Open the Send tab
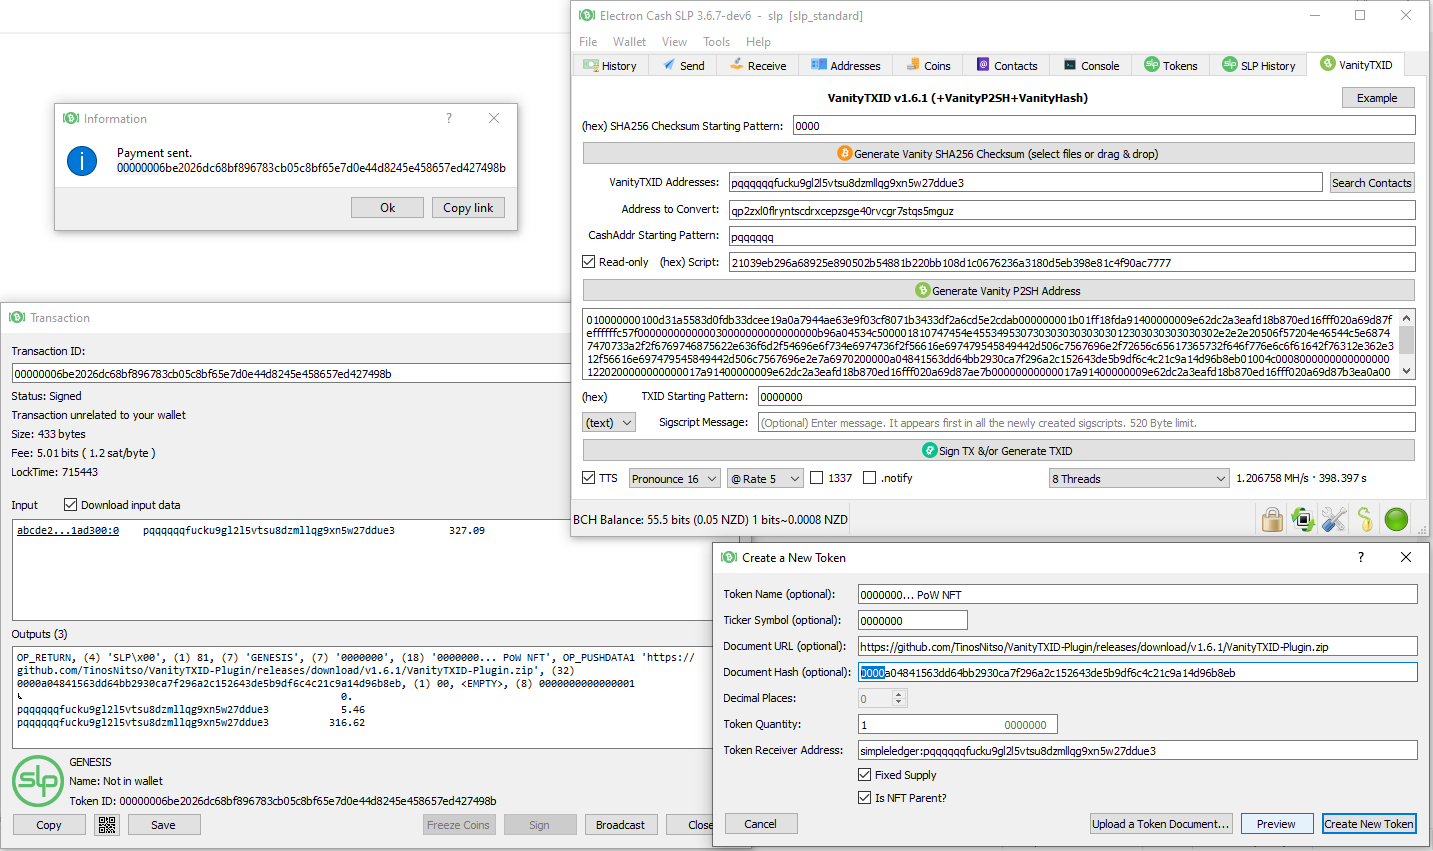1433x851 pixels. (683, 65)
